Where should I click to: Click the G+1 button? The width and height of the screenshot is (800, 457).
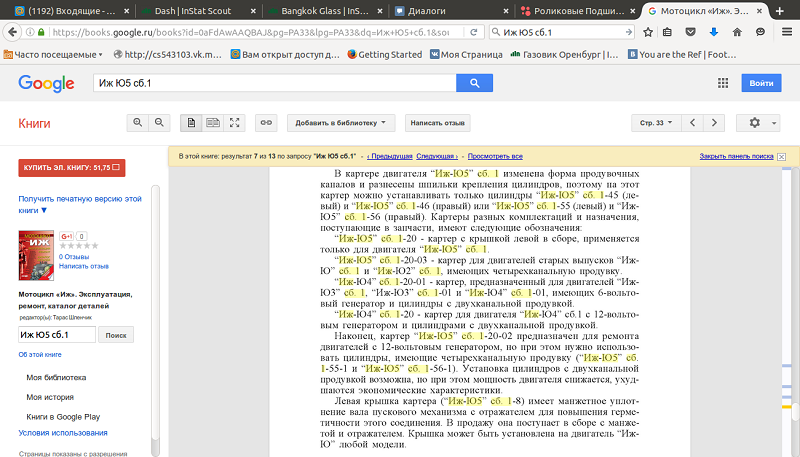click(x=67, y=236)
